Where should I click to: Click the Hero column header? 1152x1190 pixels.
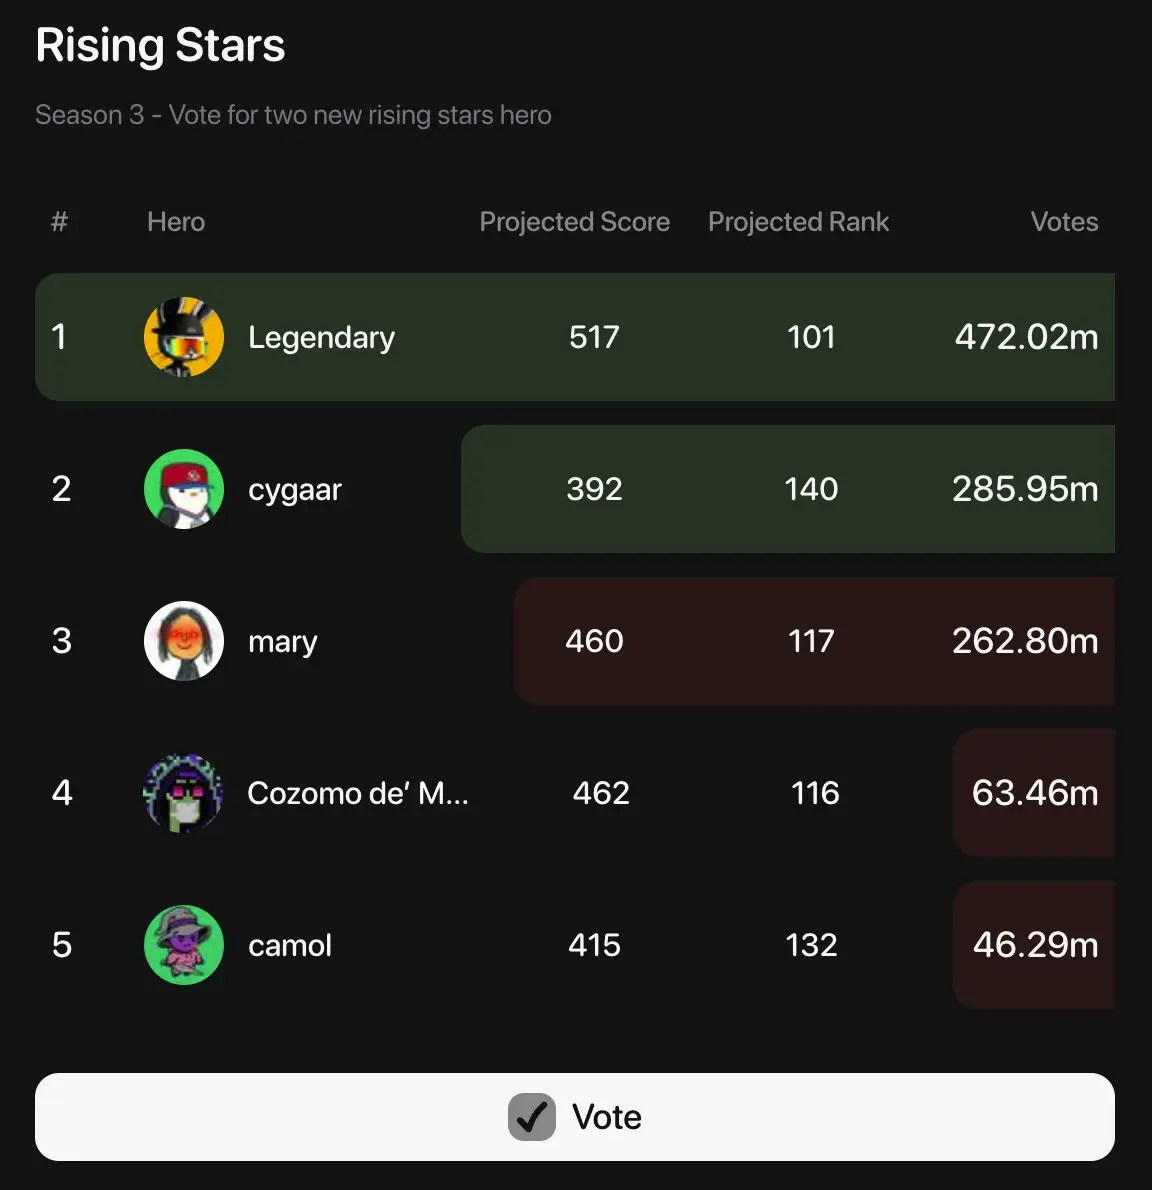click(x=176, y=222)
